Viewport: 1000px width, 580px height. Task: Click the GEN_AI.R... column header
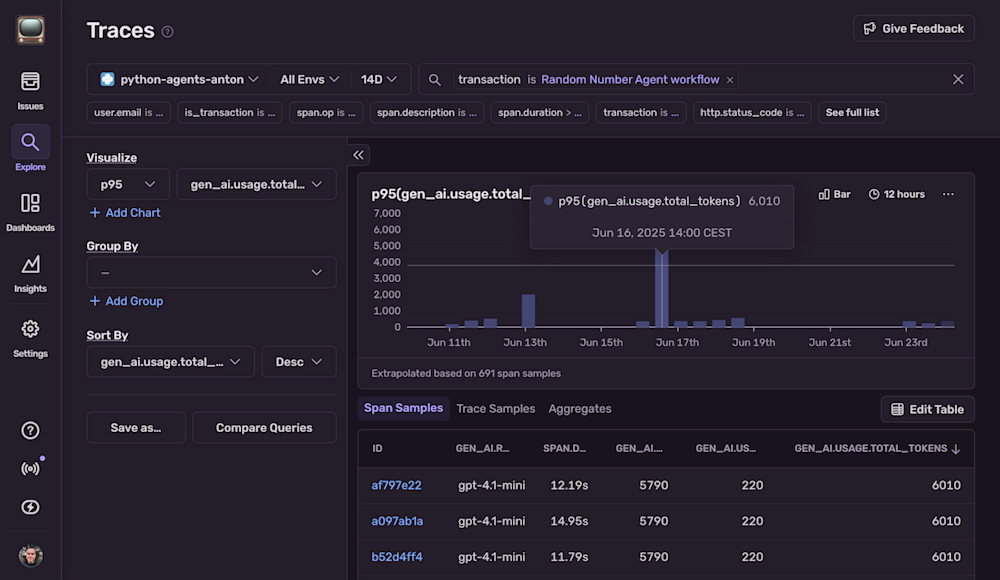(x=482, y=449)
